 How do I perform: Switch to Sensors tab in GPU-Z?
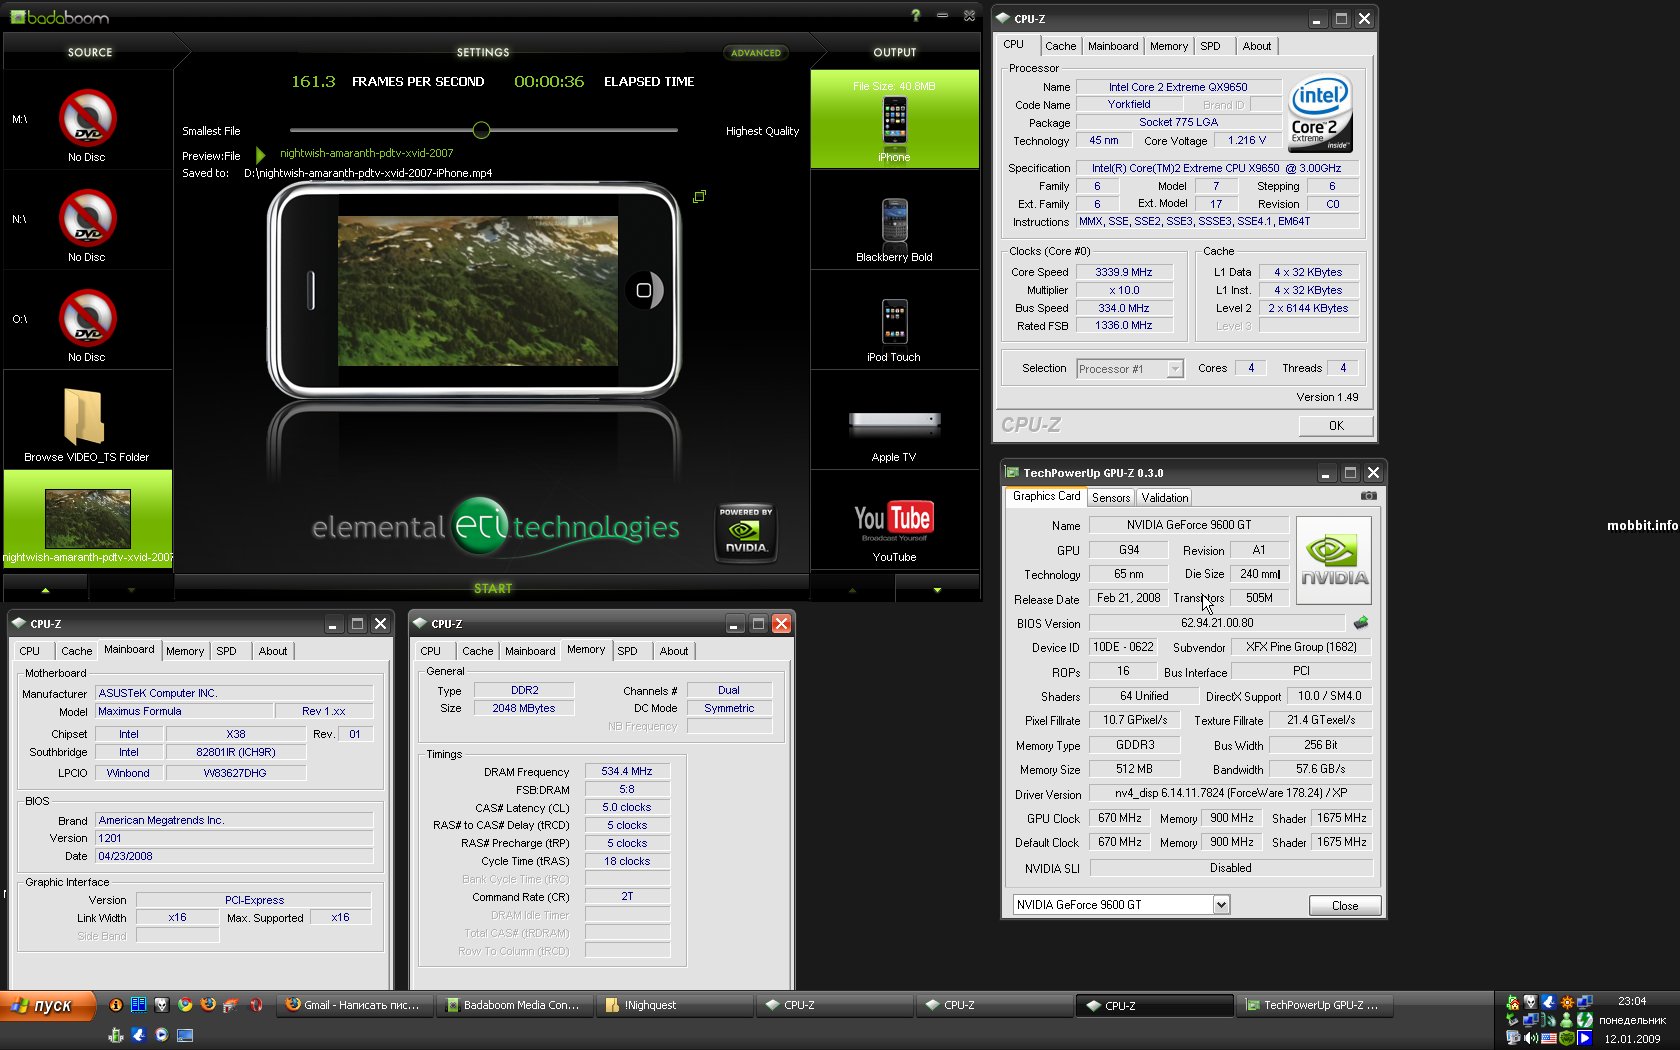(x=1111, y=498)
